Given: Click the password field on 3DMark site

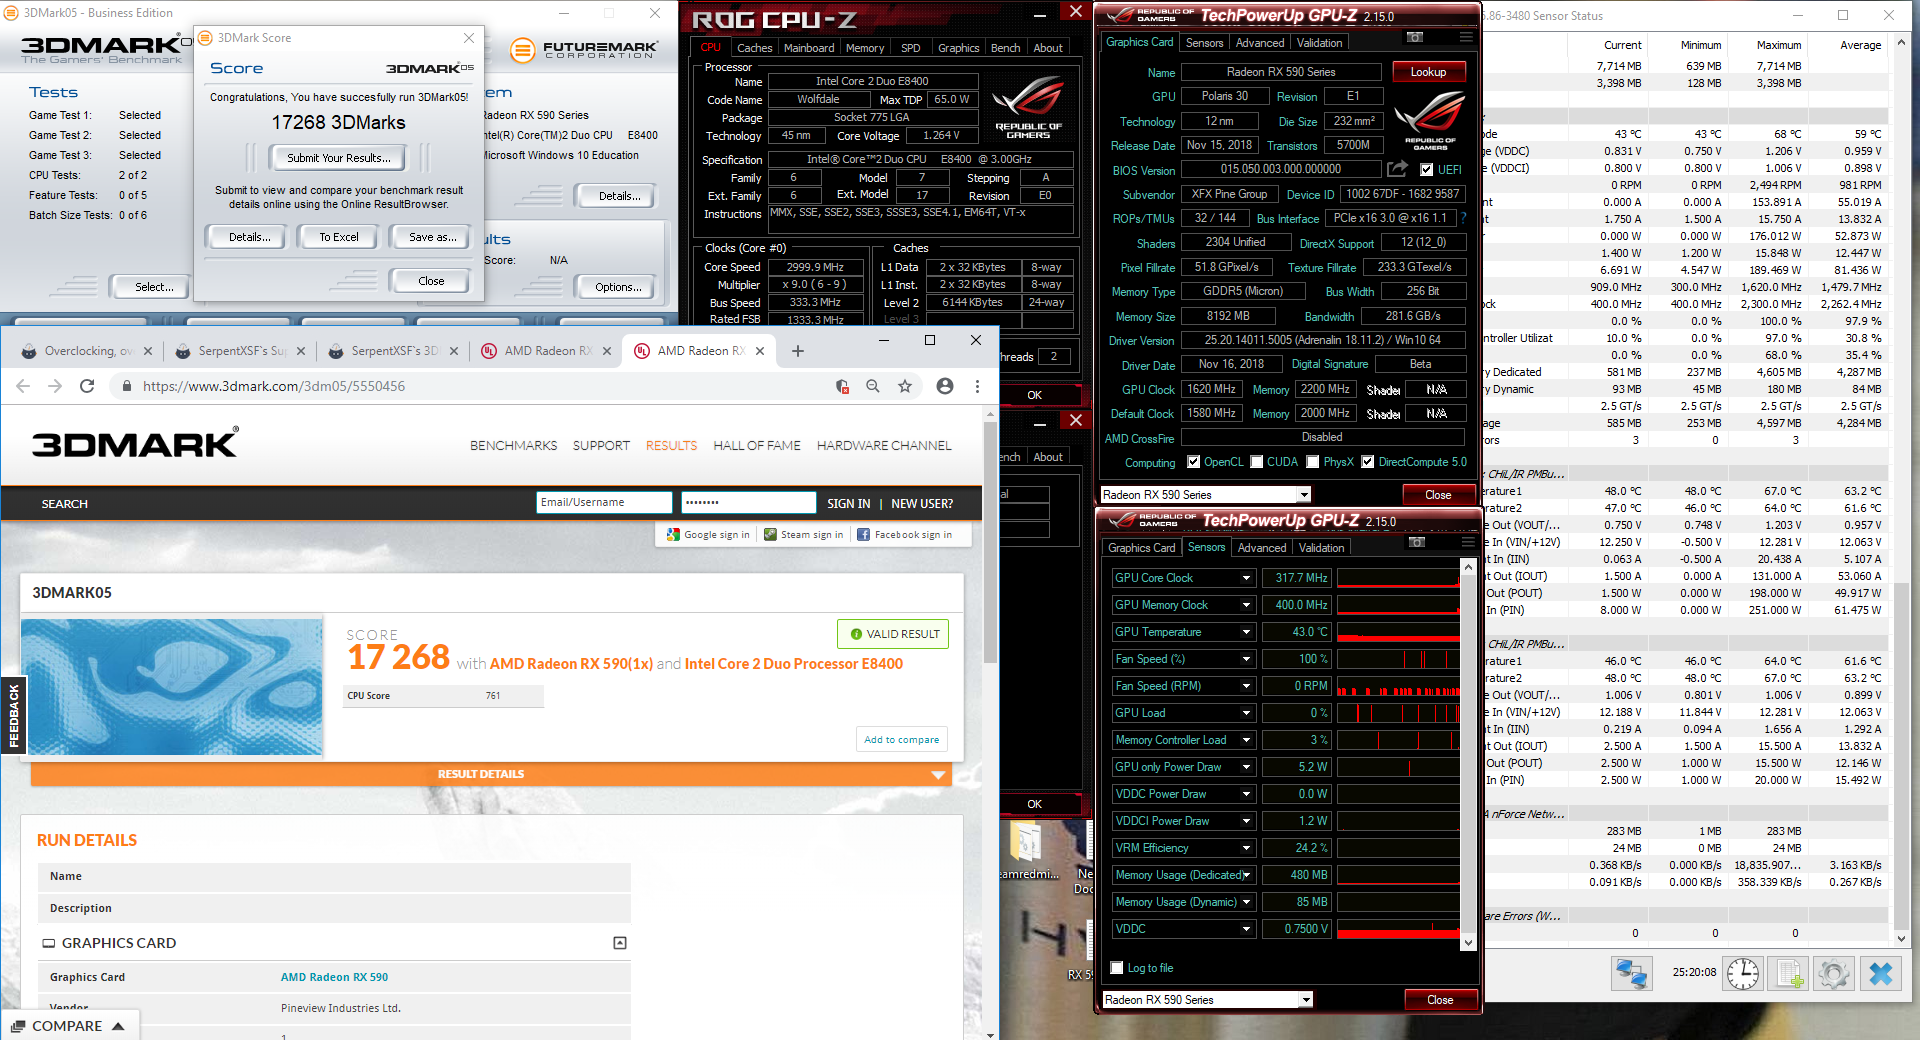Looking at the screenshot, I should [x=748, y=502].
